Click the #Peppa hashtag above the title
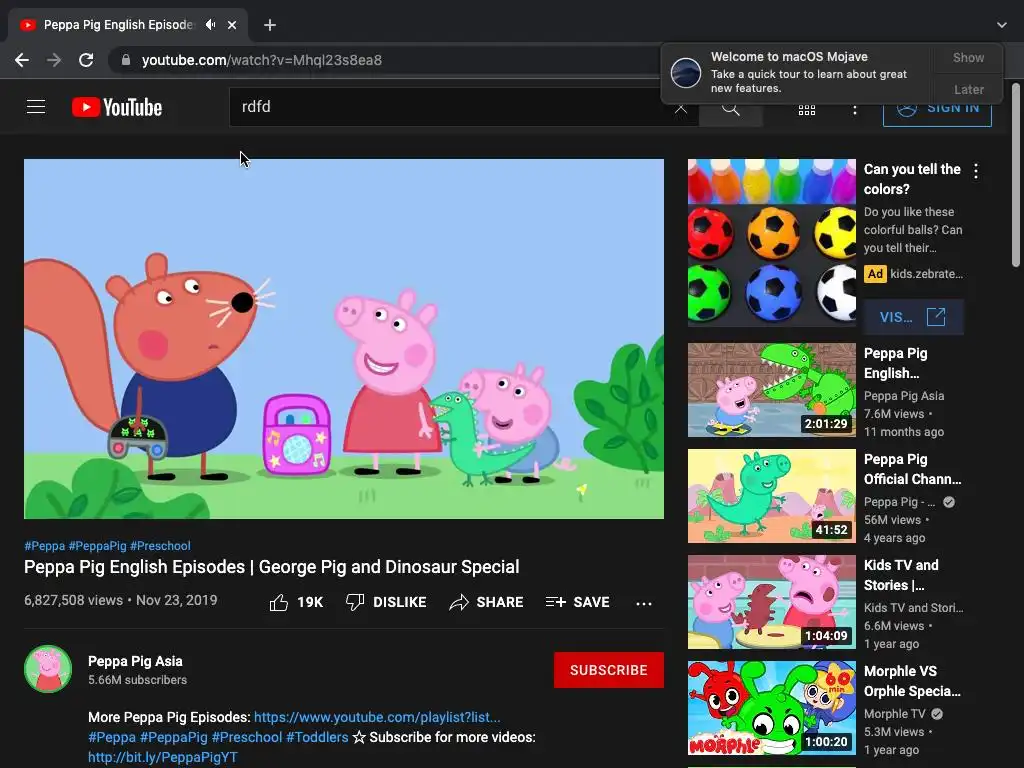 click(x=44, y=546)
